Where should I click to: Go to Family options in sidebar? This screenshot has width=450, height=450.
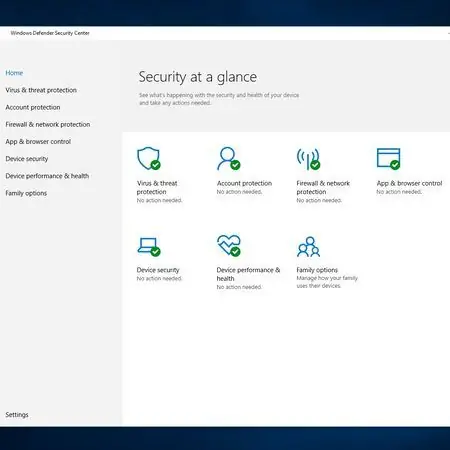tap(26, 193)
